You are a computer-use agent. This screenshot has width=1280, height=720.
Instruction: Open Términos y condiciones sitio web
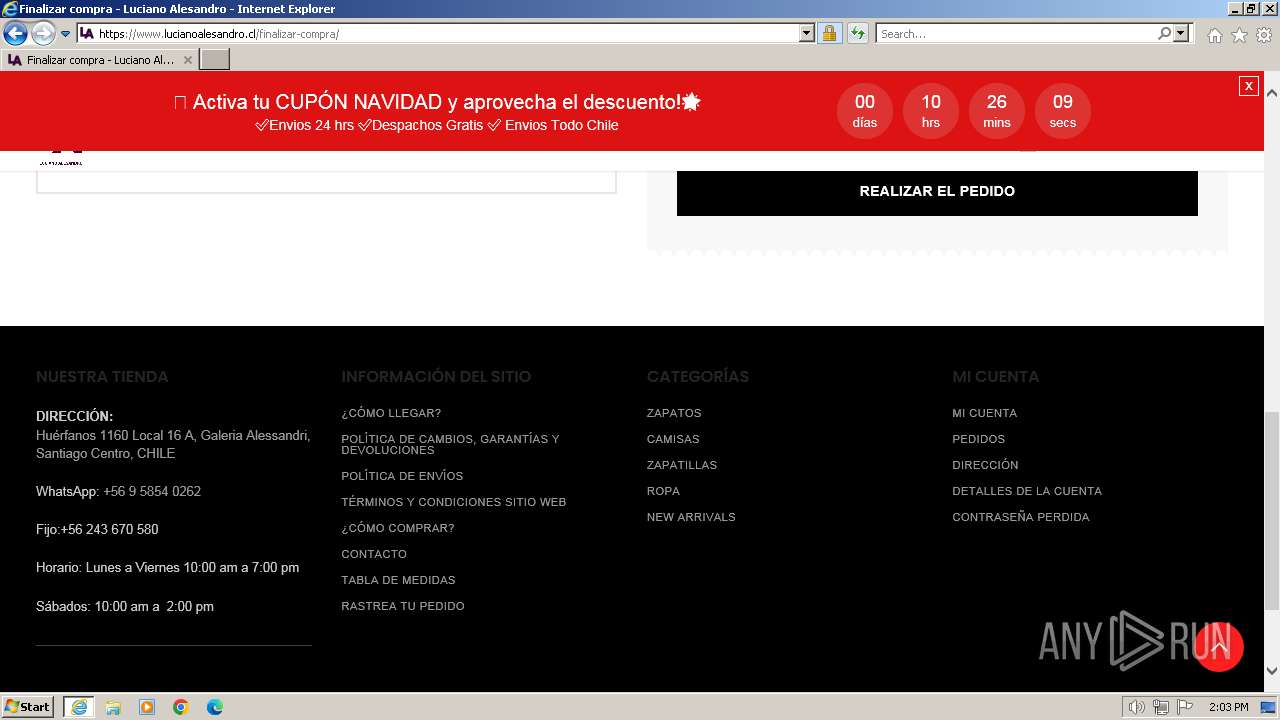(454, 502)
